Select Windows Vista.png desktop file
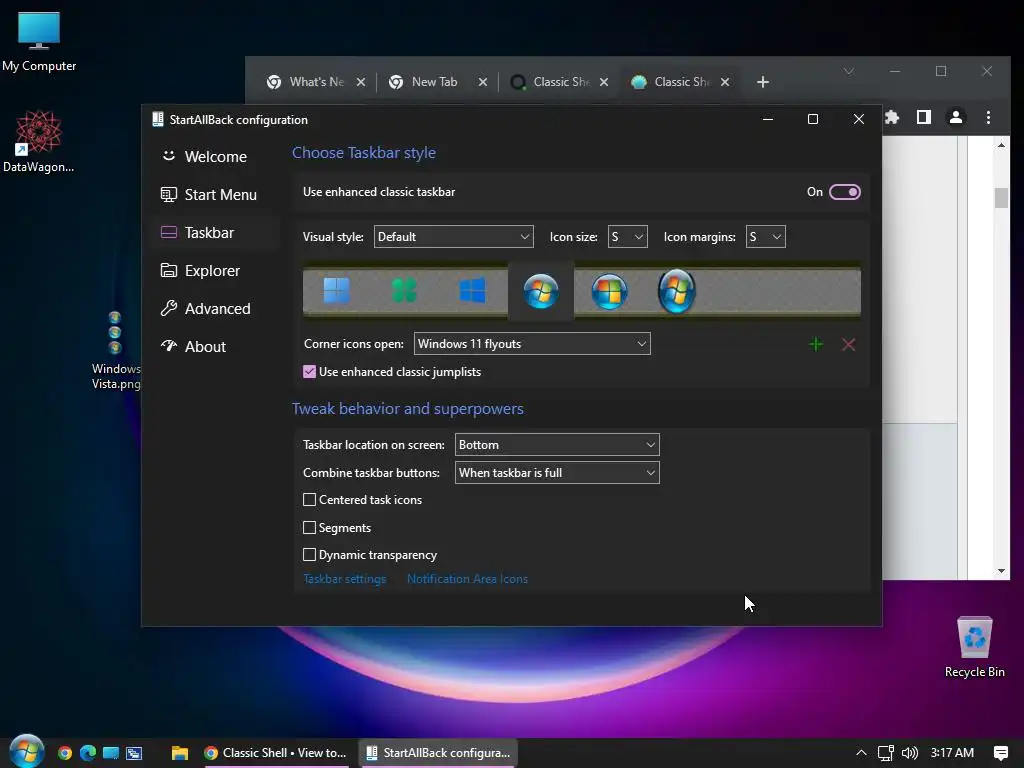Screen dimensions: 1024x768 click(x=116, y=351)
